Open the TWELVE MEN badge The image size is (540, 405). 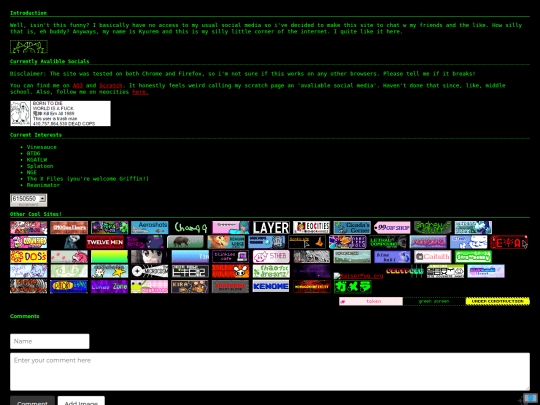click(x=105, y=242)
